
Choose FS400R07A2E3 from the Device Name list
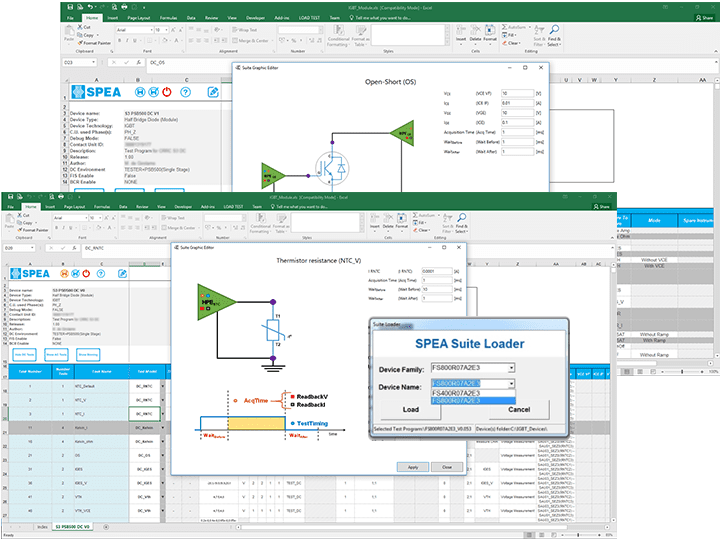473,393
